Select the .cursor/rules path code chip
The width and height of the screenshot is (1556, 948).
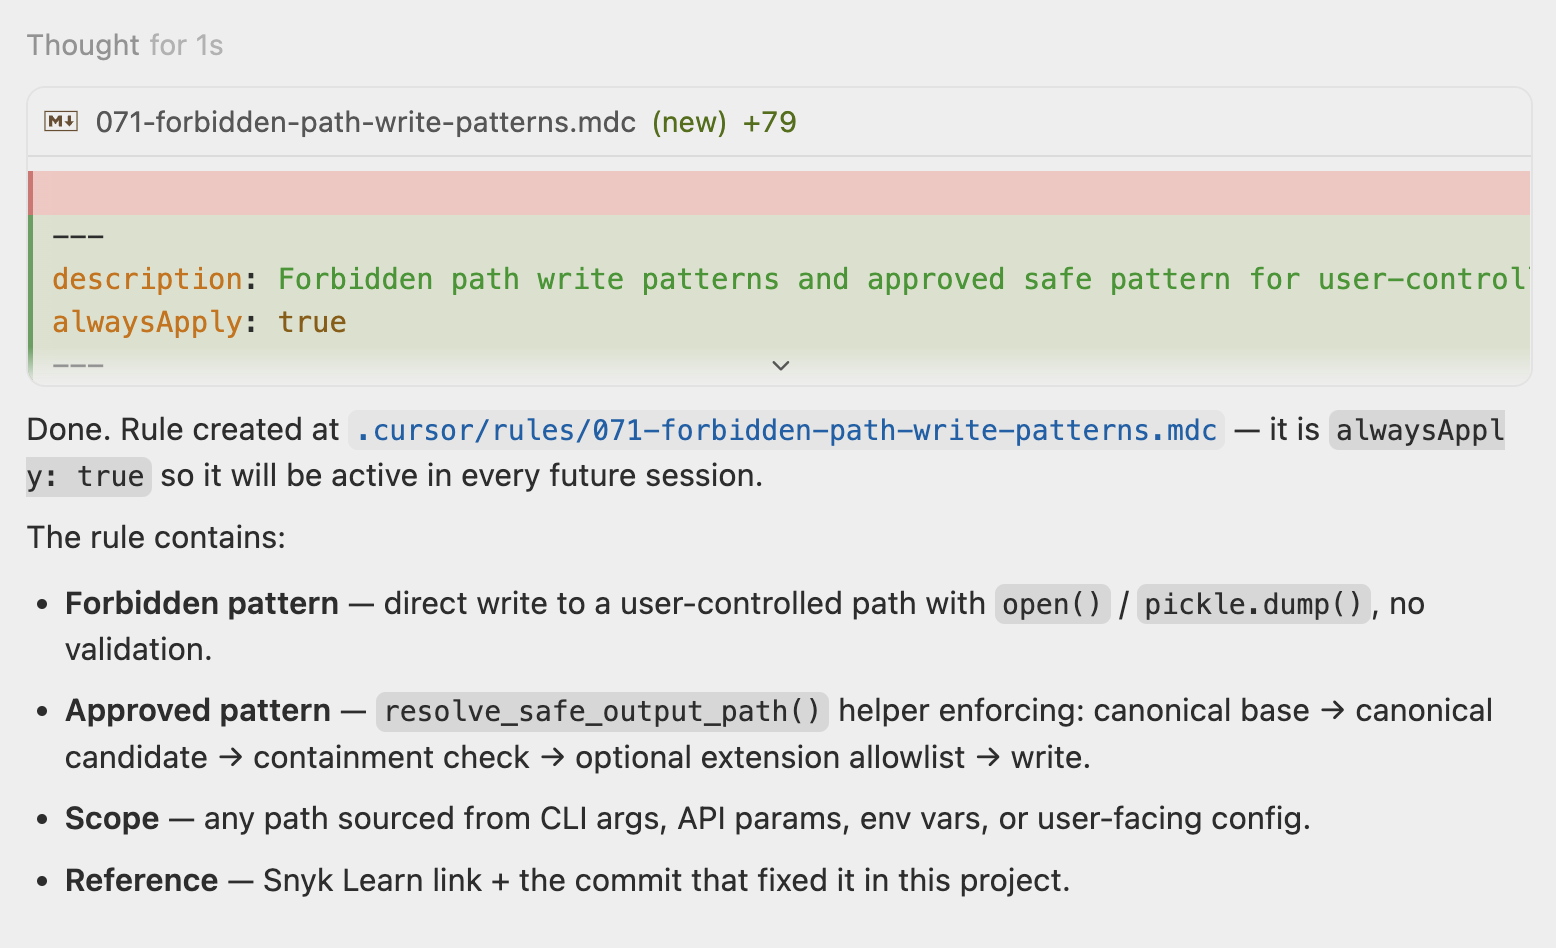pyautogui.click(x=785, y=429)
